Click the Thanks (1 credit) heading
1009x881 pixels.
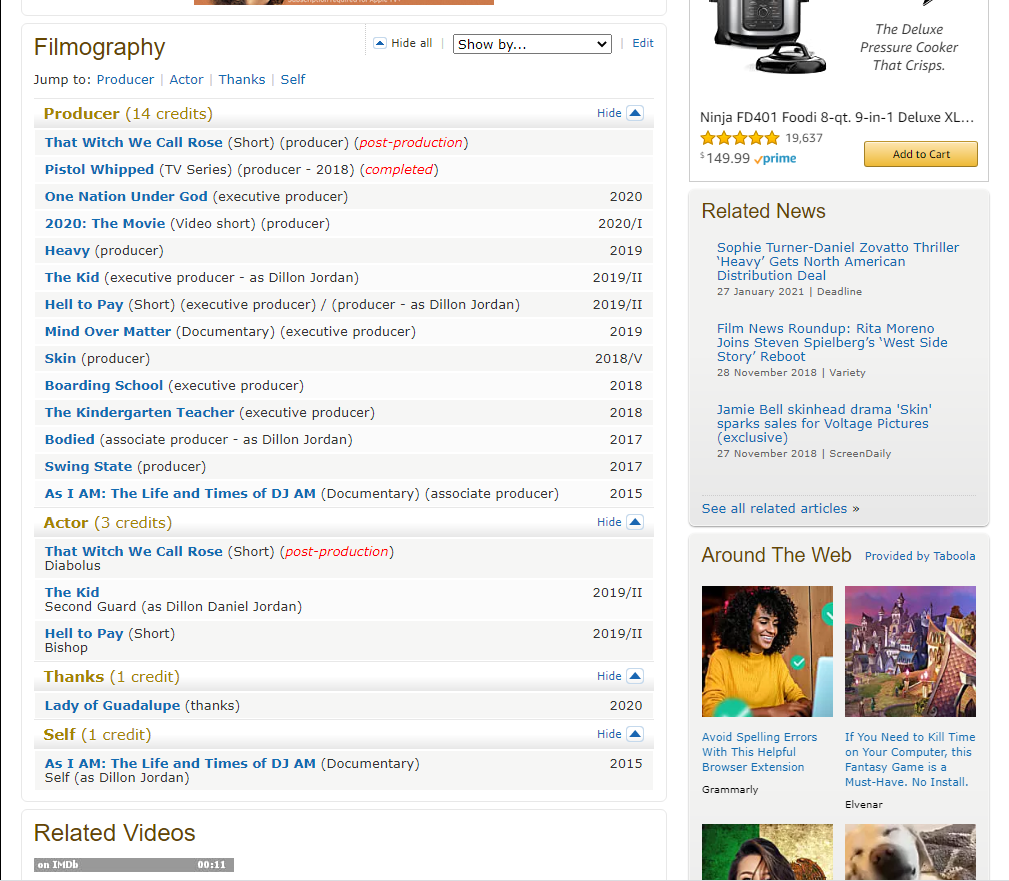(x=111, y=676)
